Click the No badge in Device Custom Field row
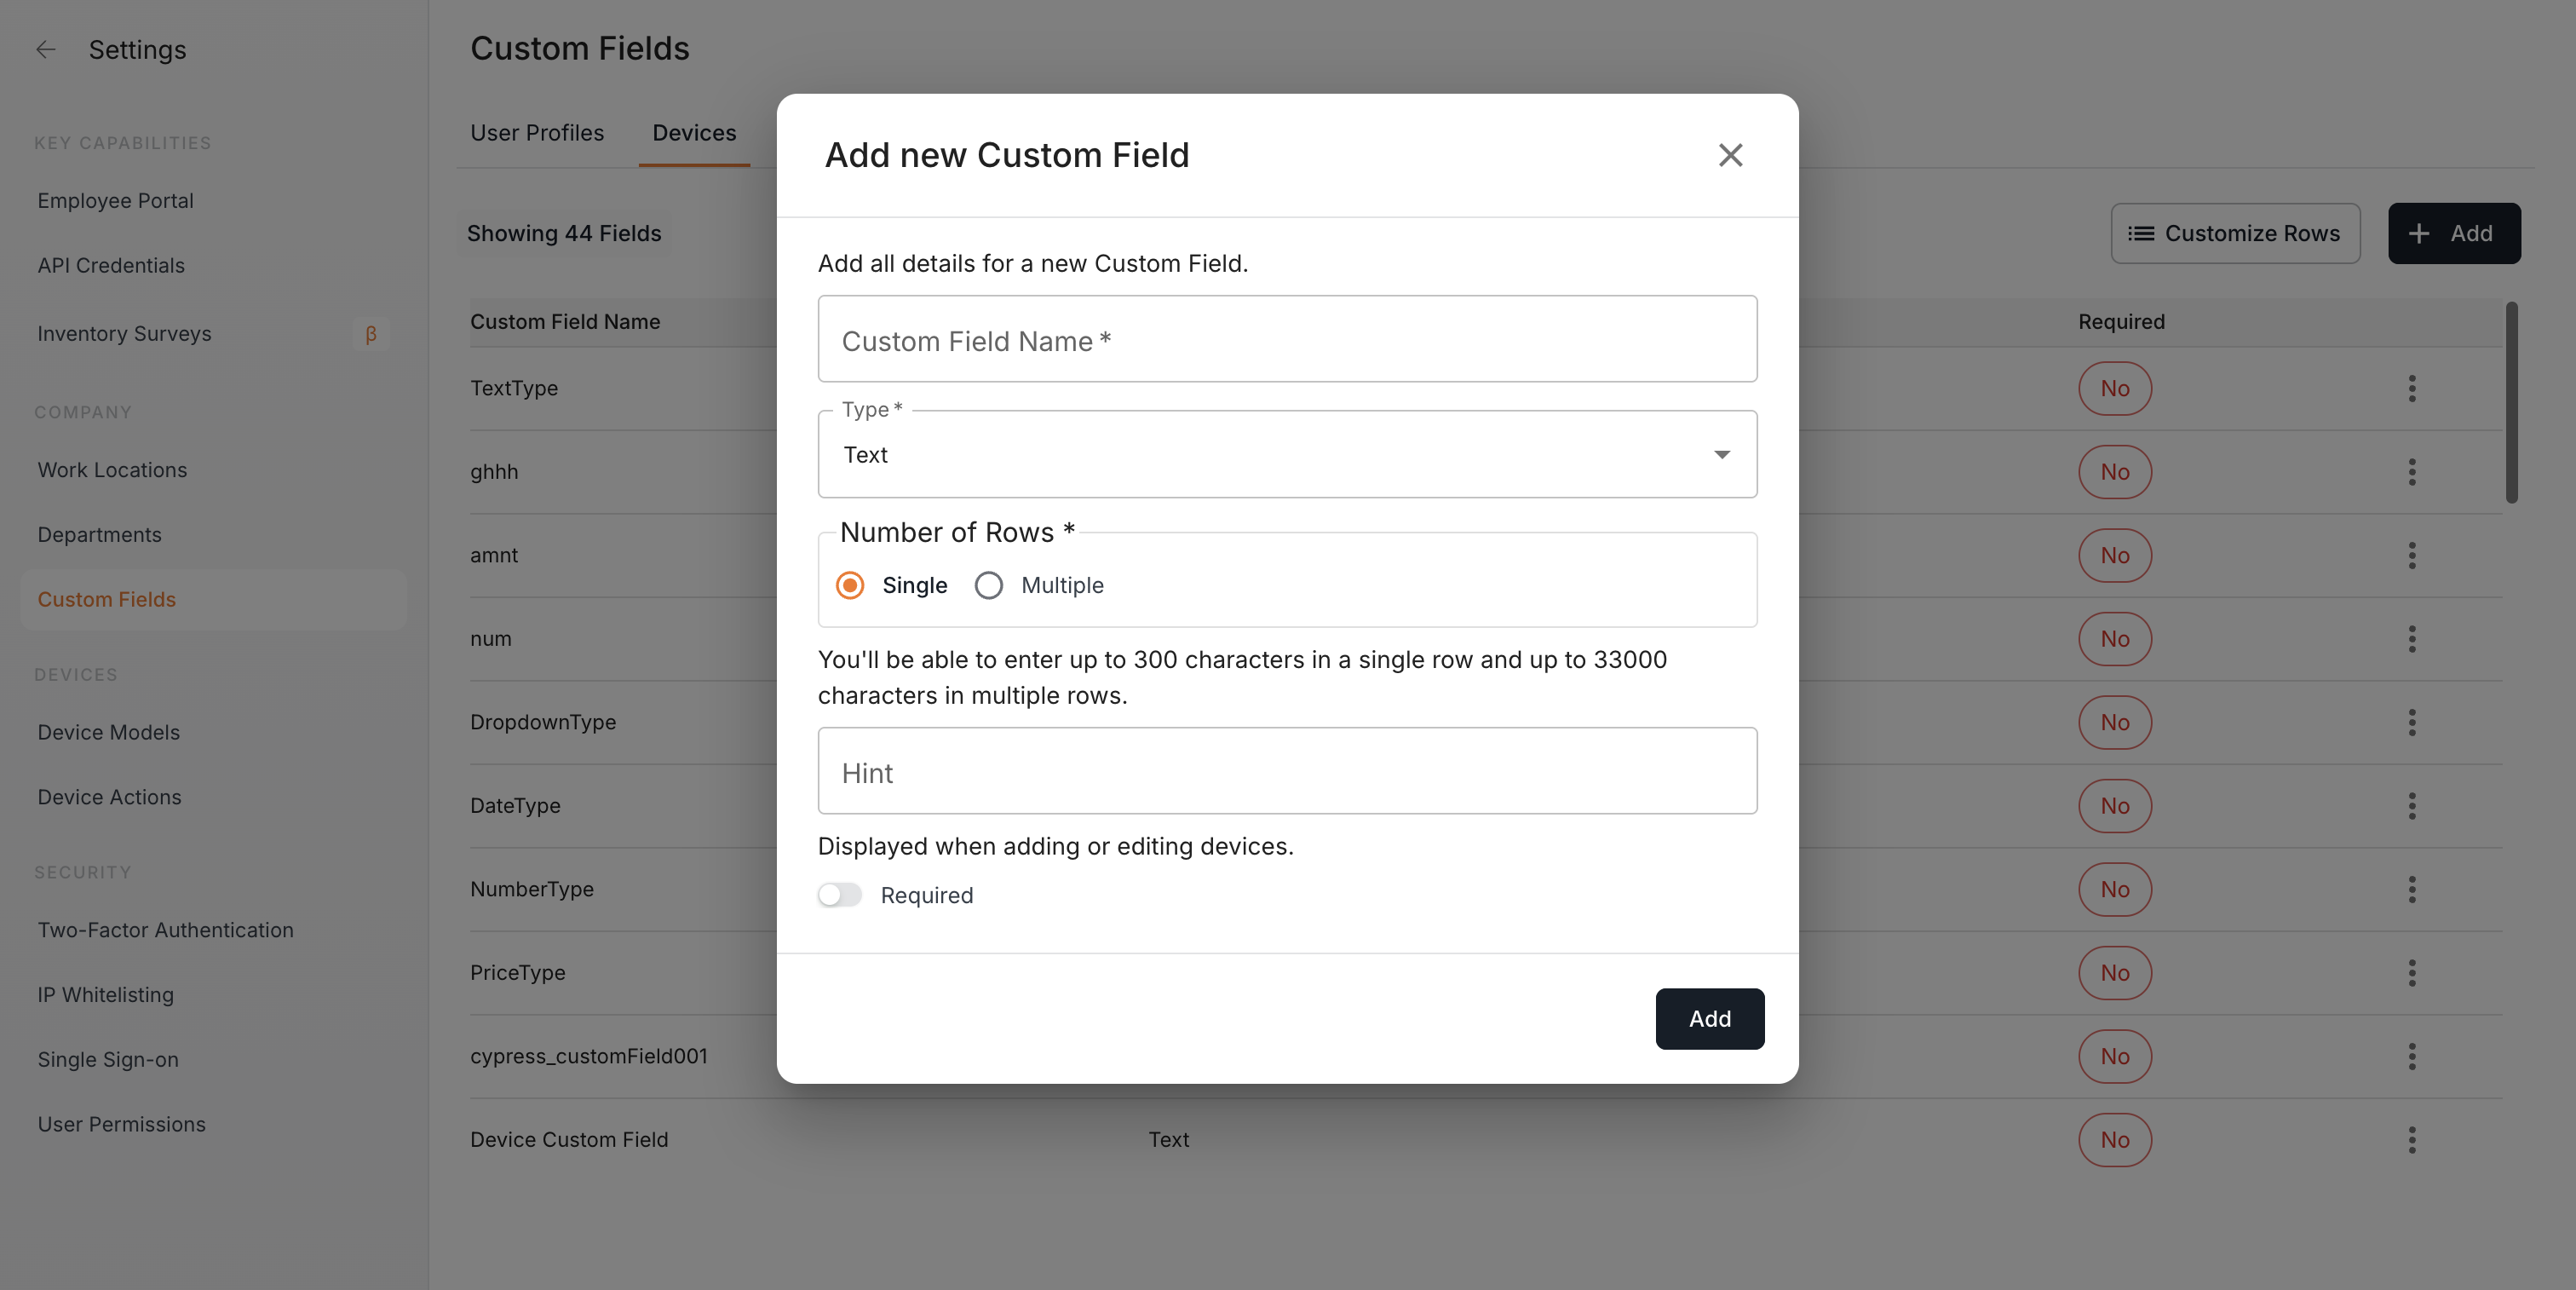 [2115, 1140]
